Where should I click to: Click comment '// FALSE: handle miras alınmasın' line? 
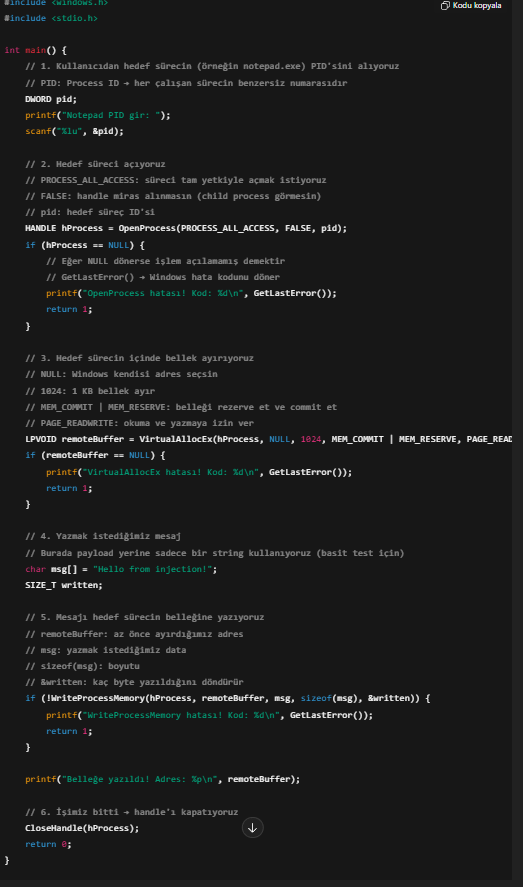[173, 196]
